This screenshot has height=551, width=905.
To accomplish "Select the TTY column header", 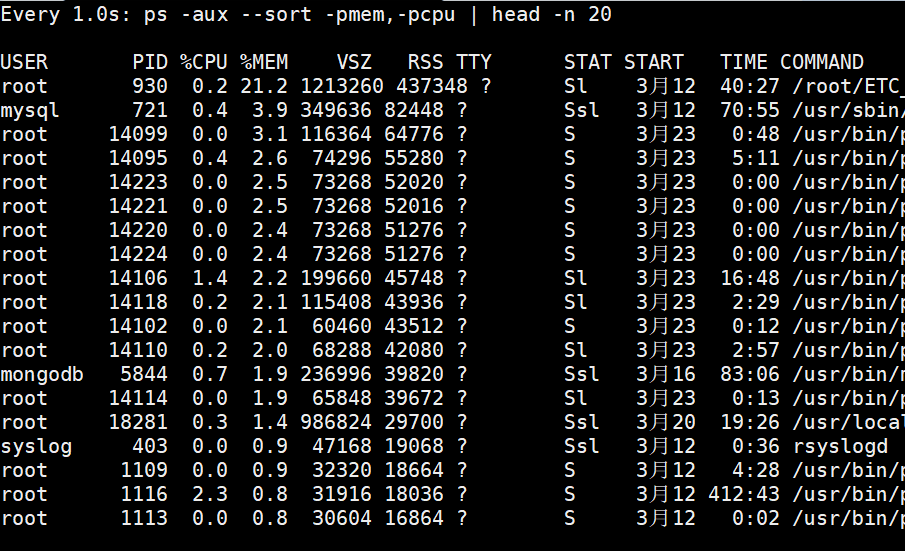I will coord(473,62).
